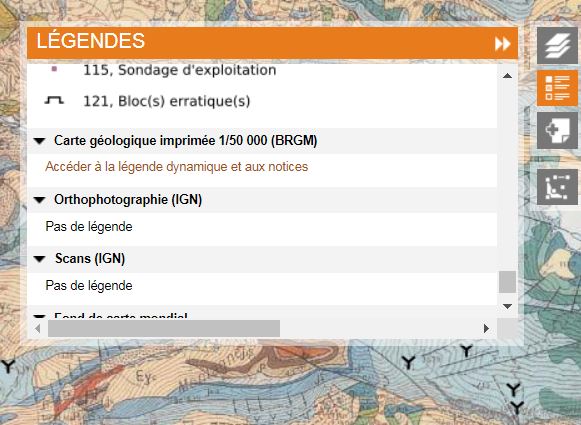Viewport: 581px width, 425px height.
Task: Open the add layer document icon
Action: click(x=557, y=130)
